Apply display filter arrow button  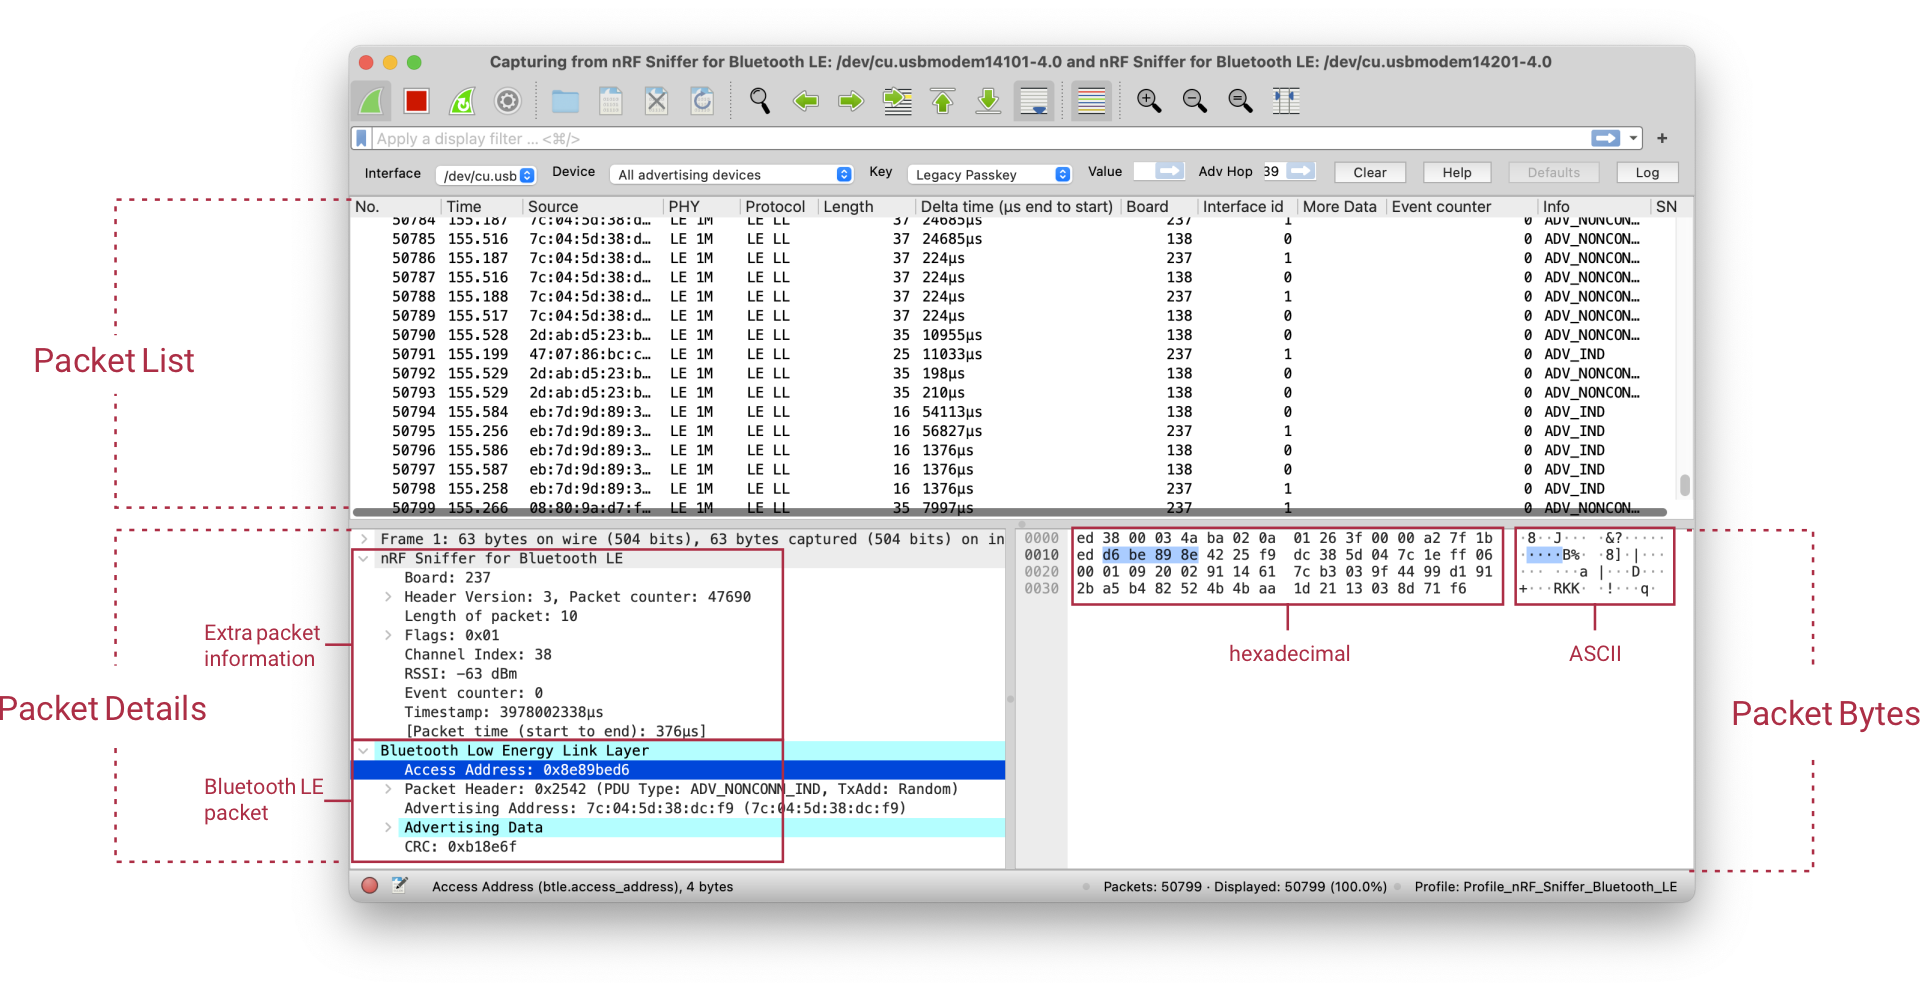(1606, 138)
